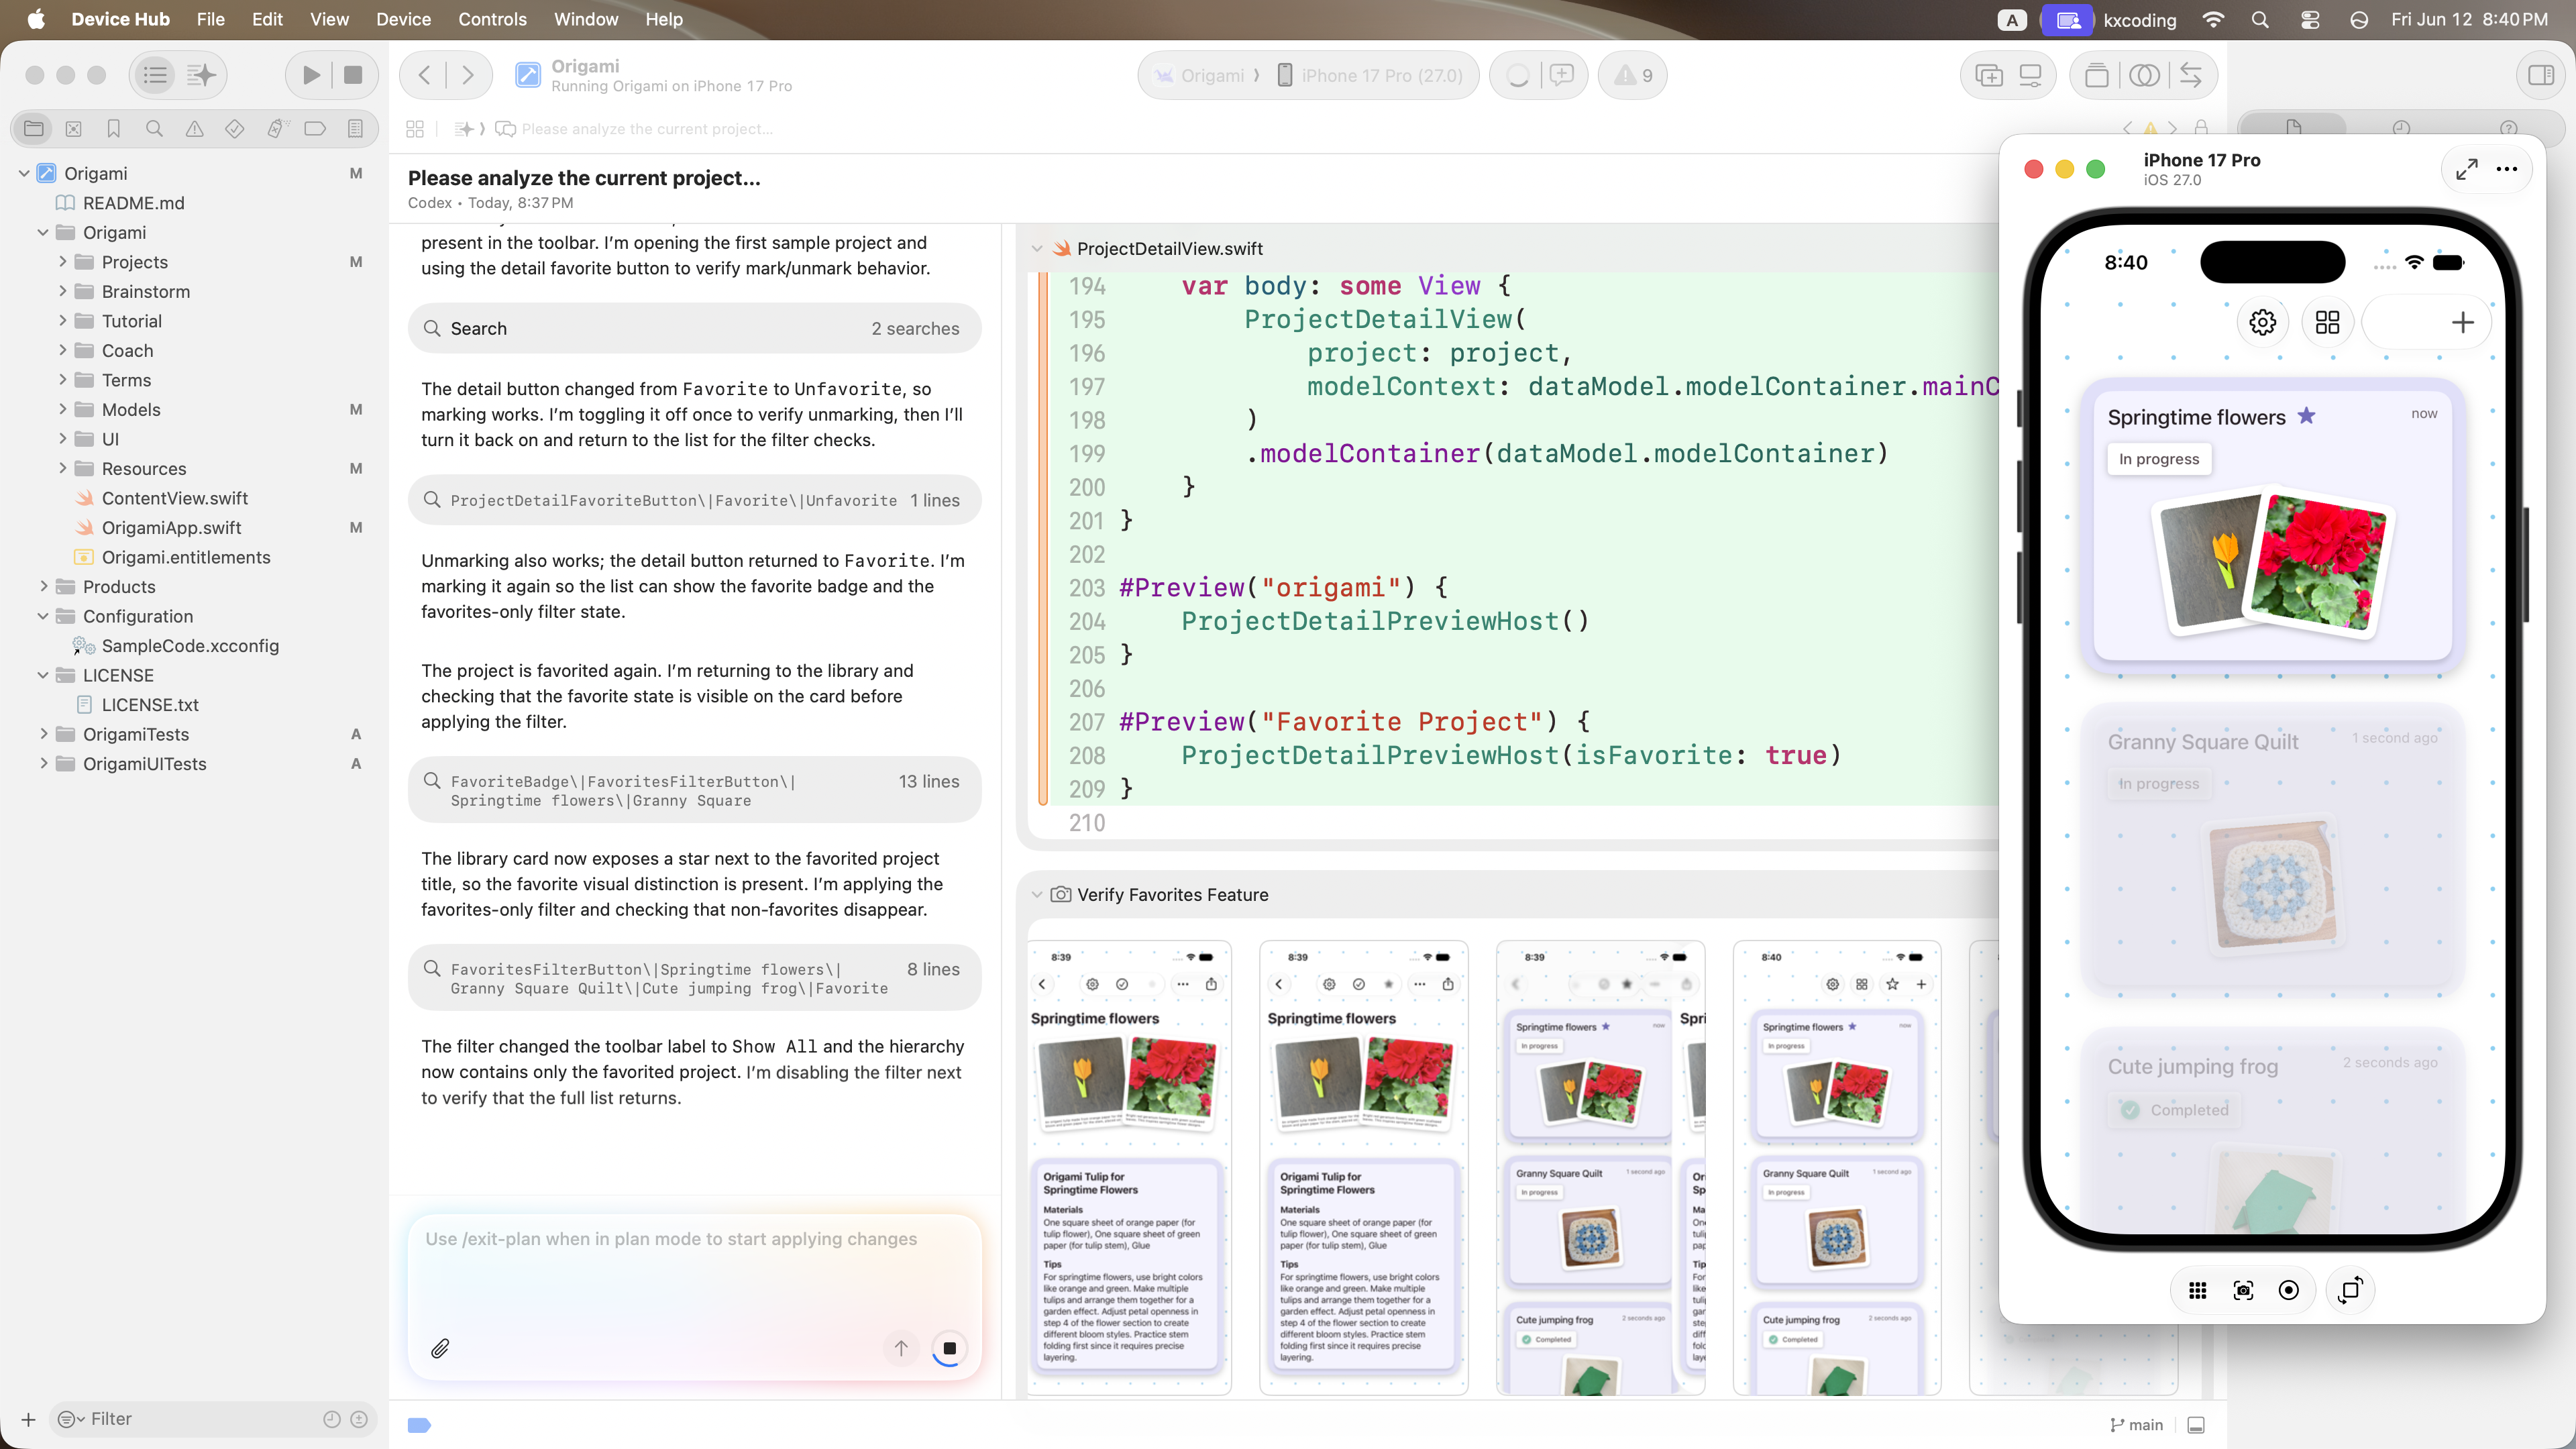Toggle the inspector panel on the right
The height and width of the screenshot is (1449, 2576).
click(2540, 75)
